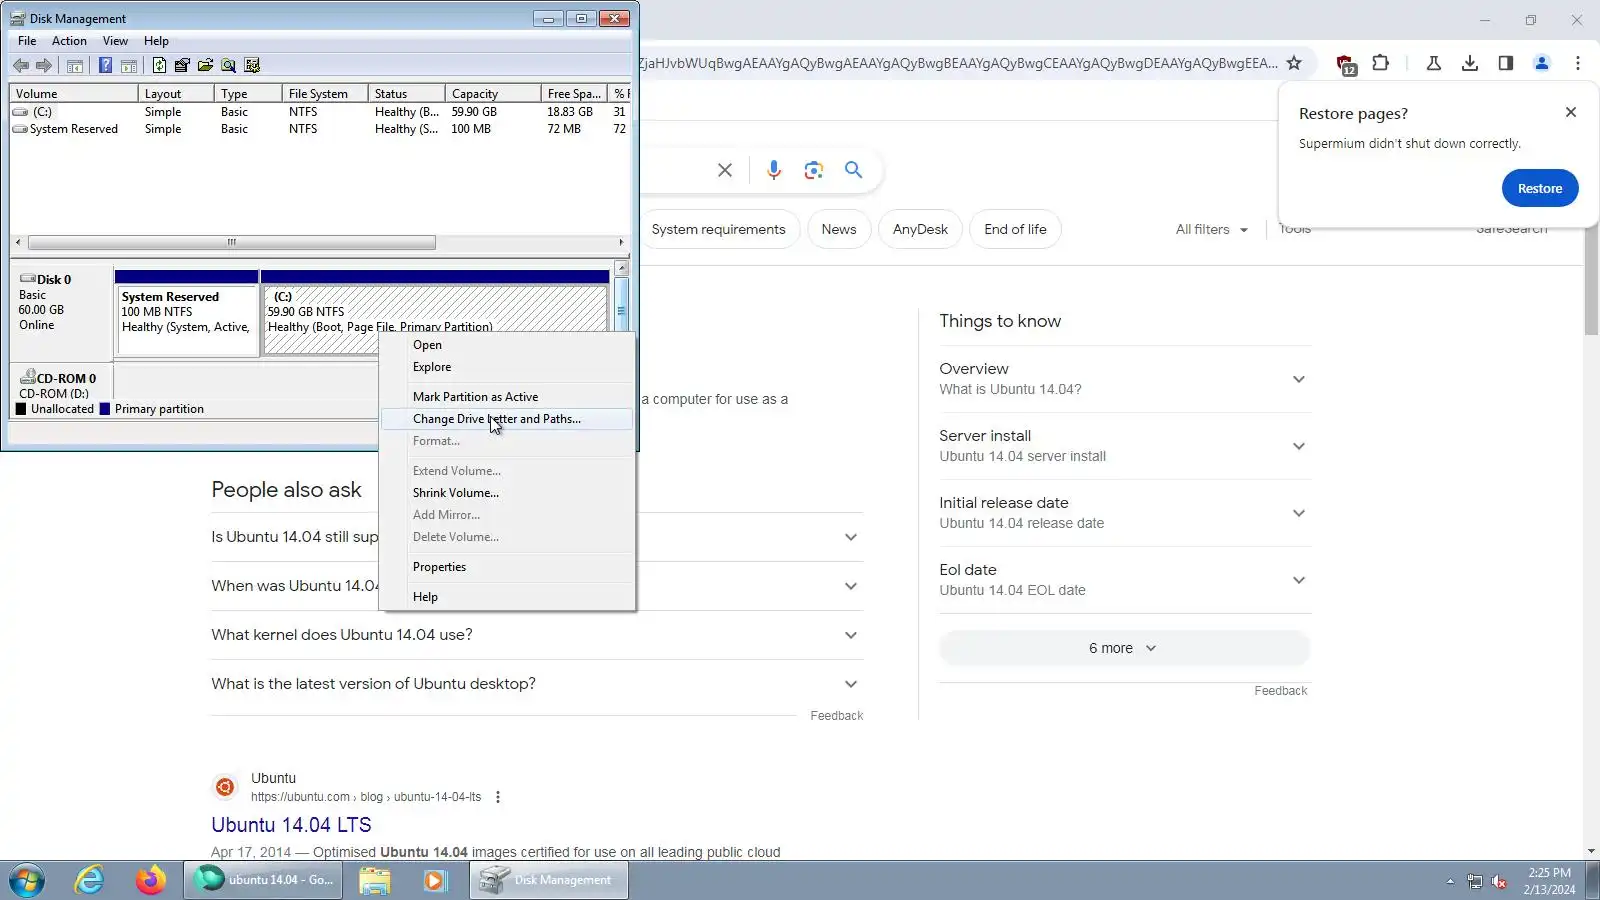
Task: Open the Windows Start orb
Action: [x=27, y=880]
